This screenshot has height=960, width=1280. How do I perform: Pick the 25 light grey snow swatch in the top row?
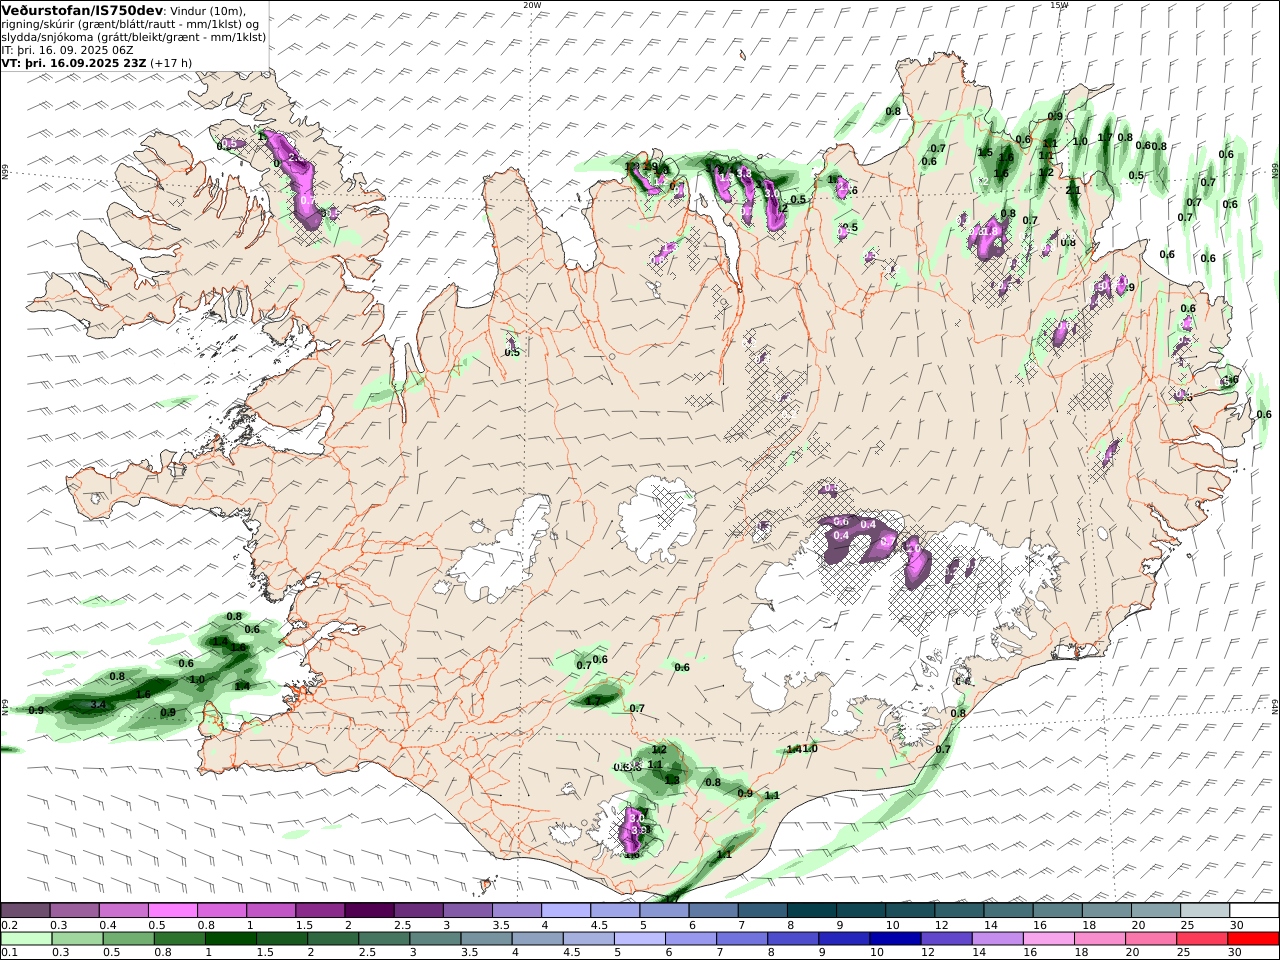coord(1205,911)
